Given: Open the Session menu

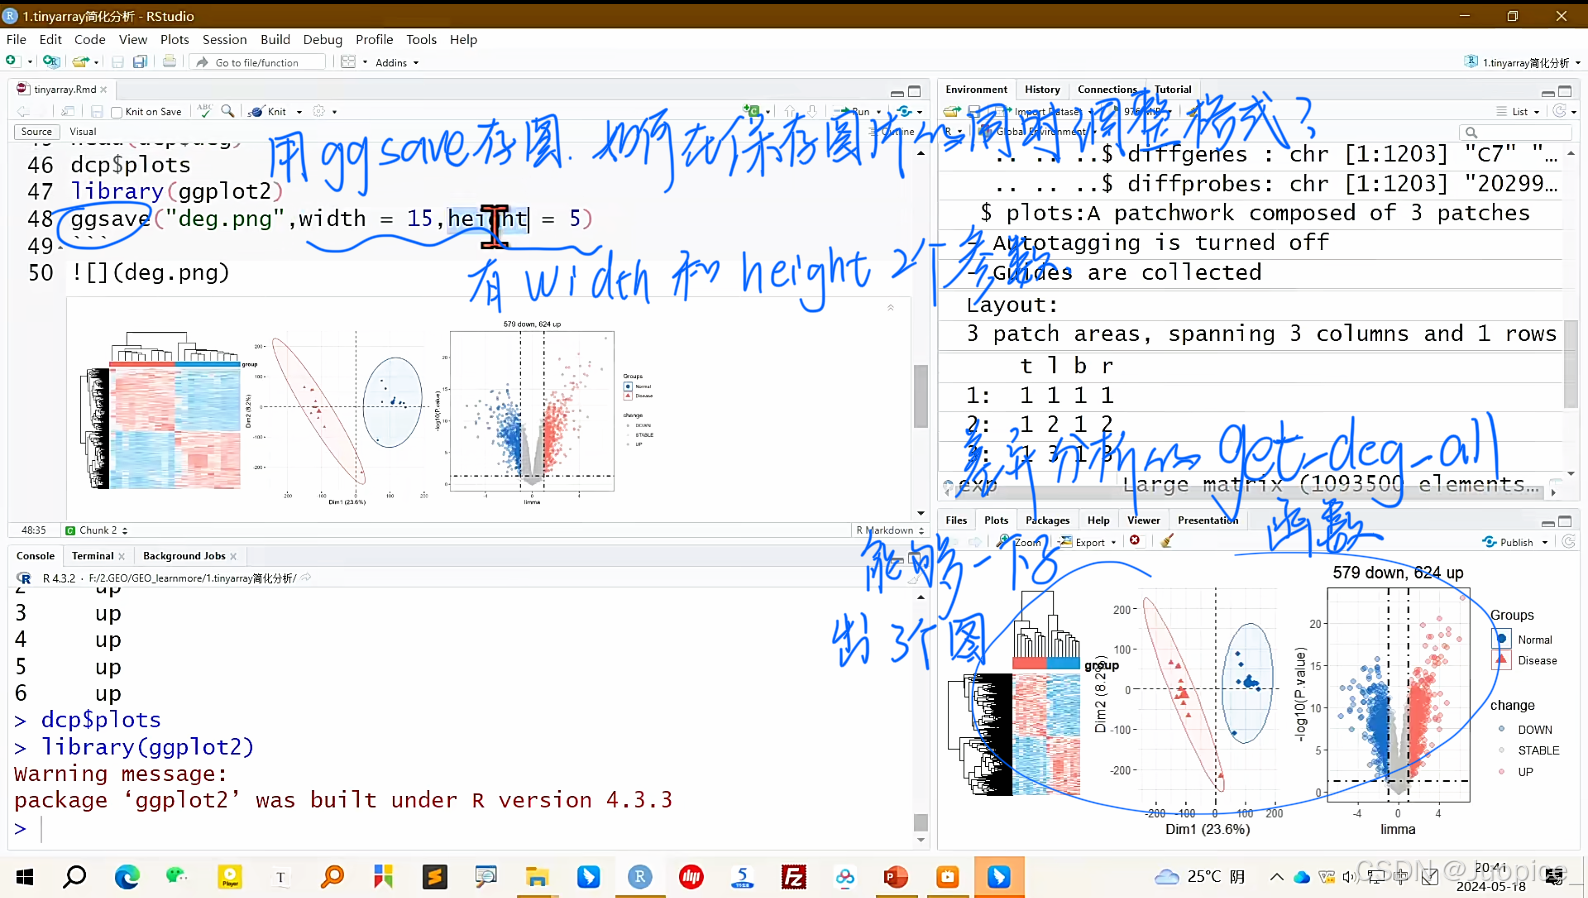Looking at the screenshot, I should pyautogui.click(x=224, y=39).
